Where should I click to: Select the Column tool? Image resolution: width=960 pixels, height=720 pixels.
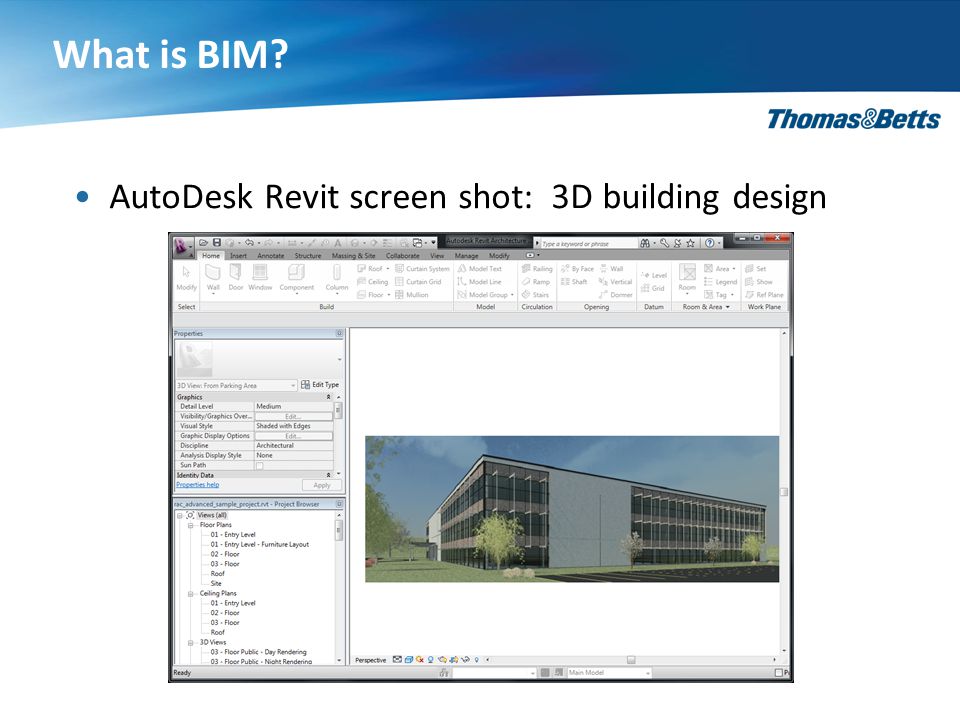pos(337,279)
